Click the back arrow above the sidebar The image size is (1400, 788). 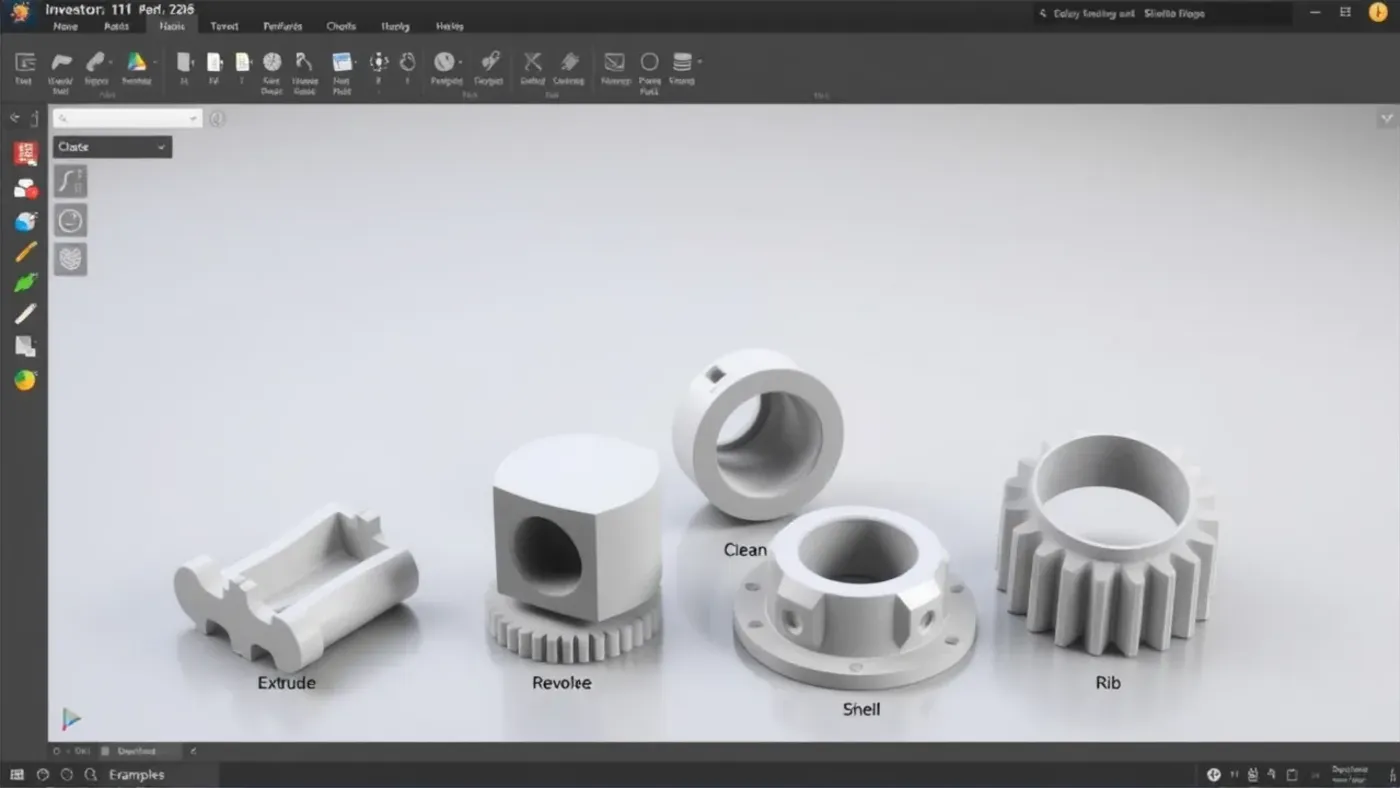15,118
